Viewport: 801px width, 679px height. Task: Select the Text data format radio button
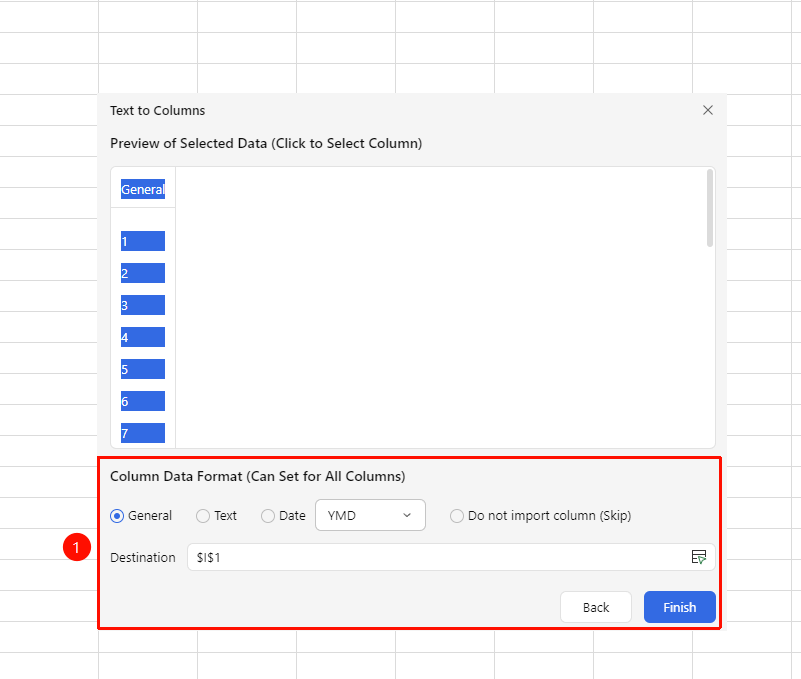203,516
